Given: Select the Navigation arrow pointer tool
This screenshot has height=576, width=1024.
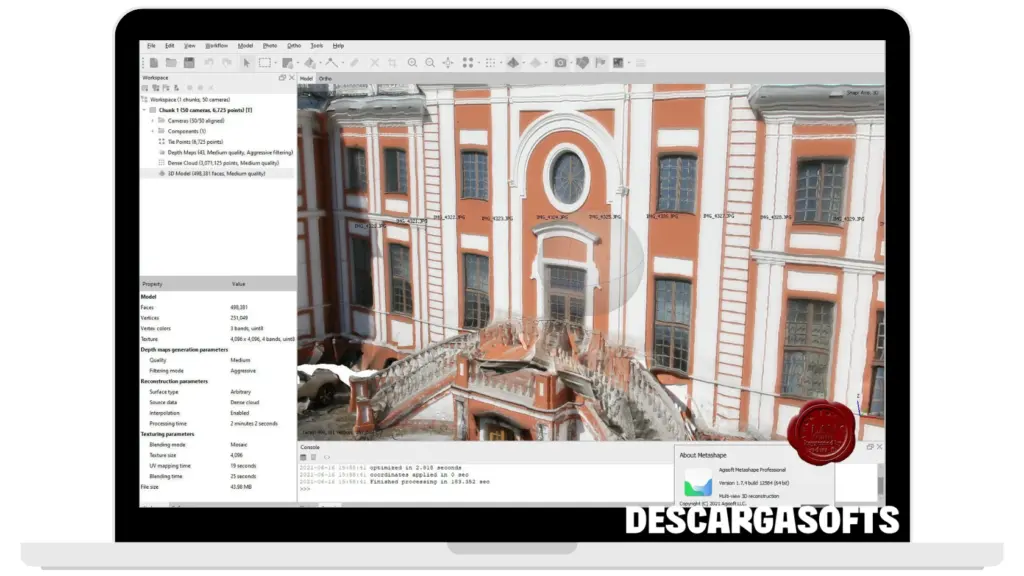Looking at the screenshot, I should coord(246,62).
